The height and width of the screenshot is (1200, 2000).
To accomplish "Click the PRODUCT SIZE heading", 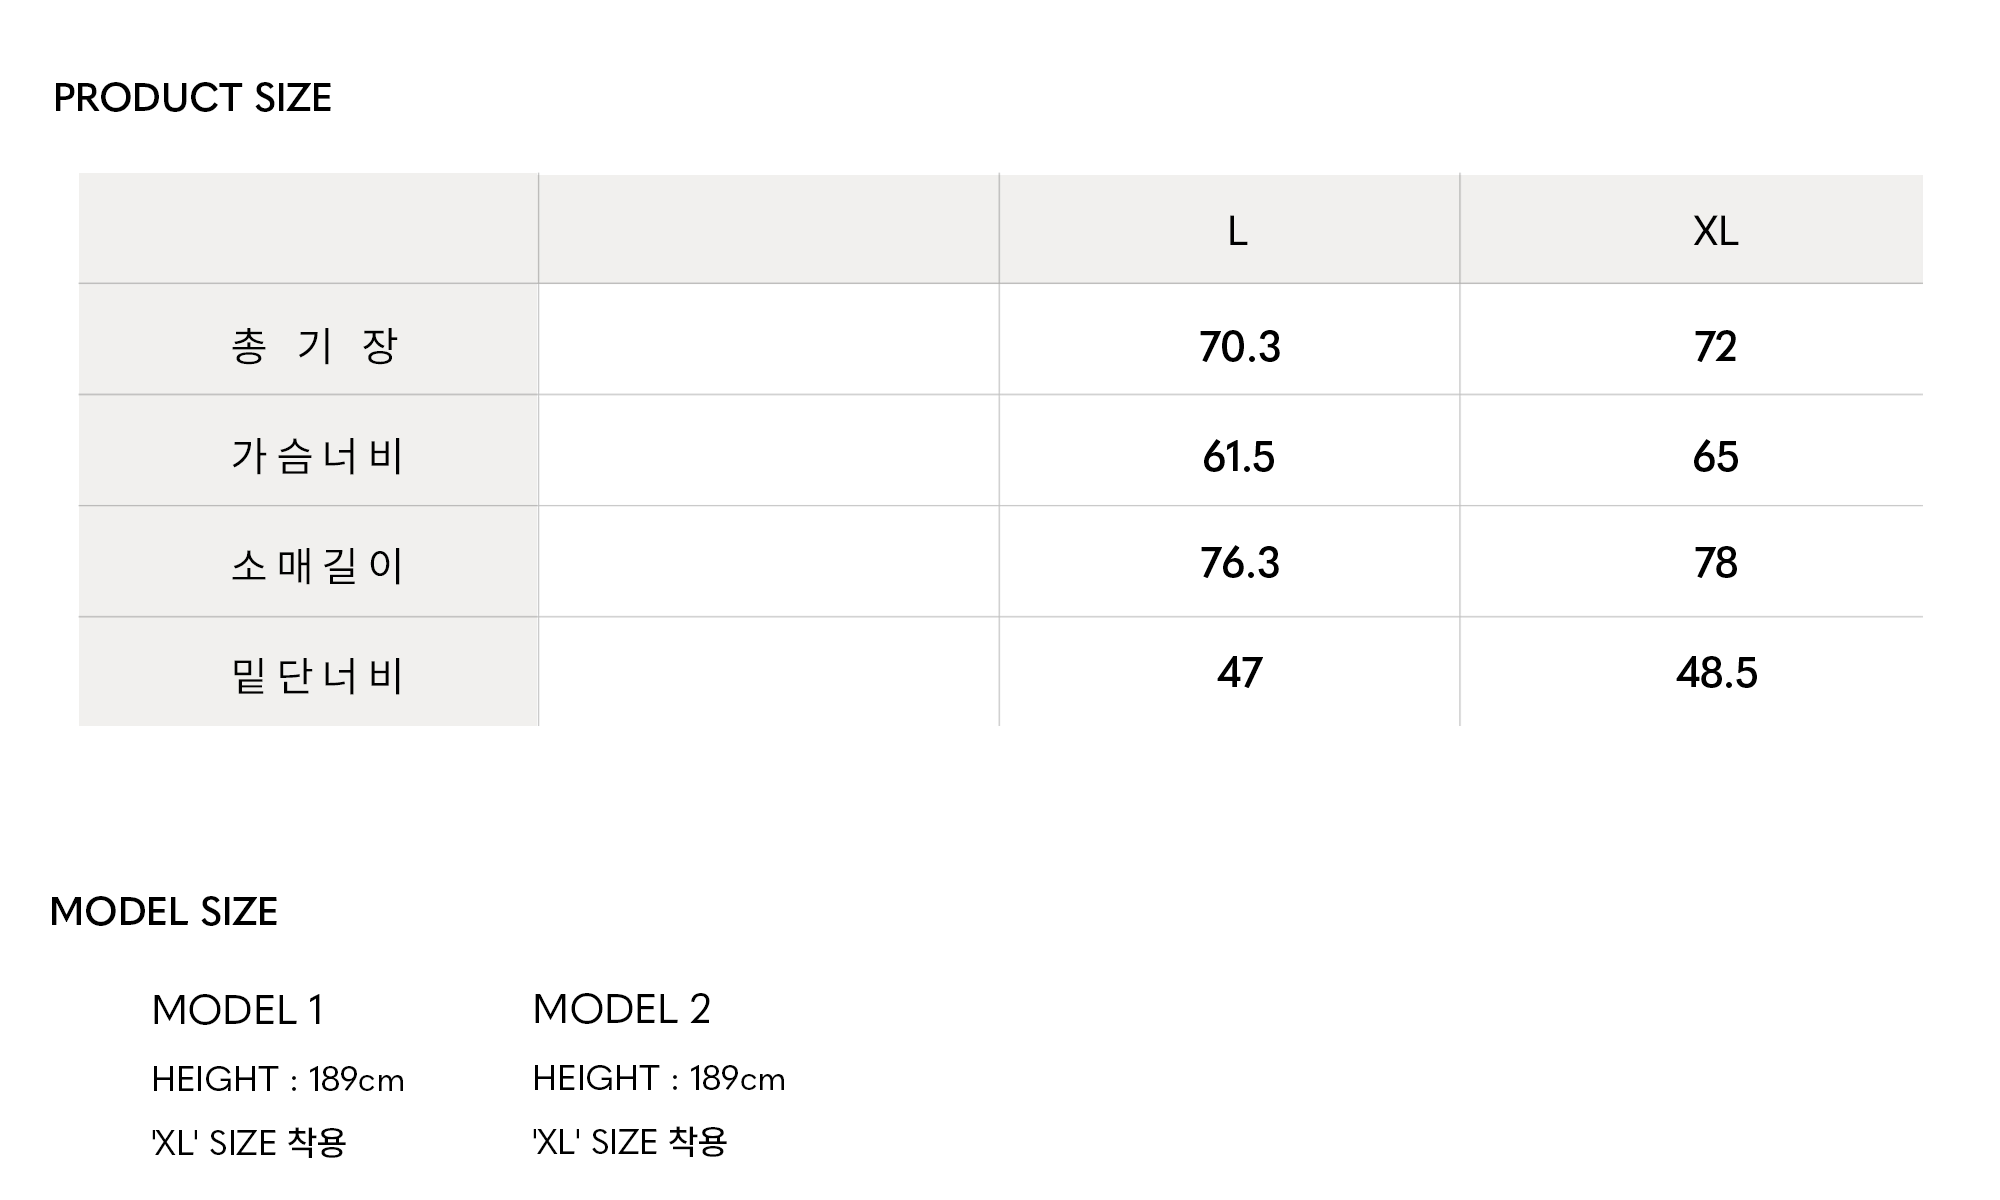I will 192,98.
